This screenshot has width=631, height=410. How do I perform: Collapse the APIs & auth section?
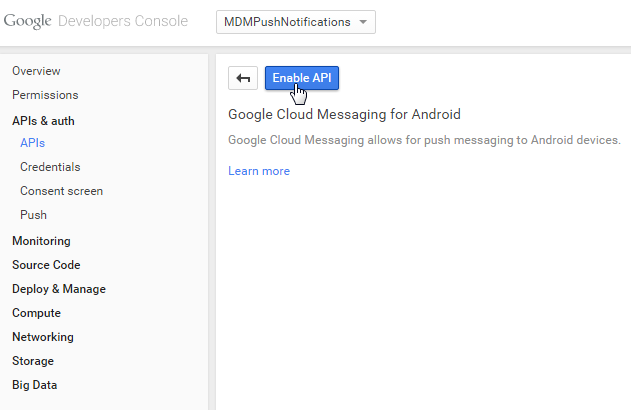(x=43, y=121)
